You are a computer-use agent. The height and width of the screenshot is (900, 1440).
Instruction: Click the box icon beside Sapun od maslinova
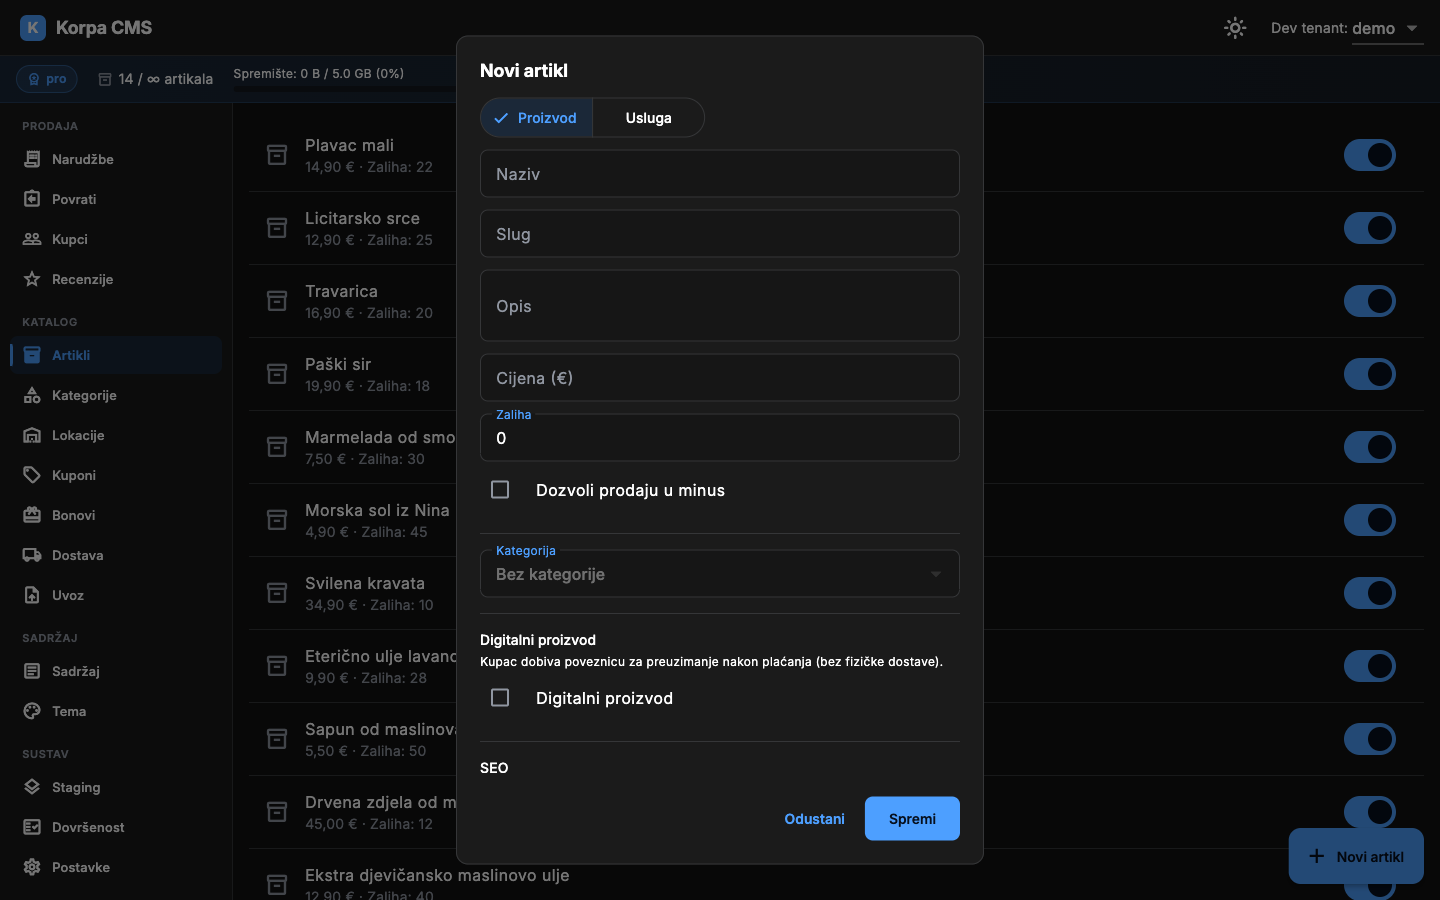[x=277, y=739]
